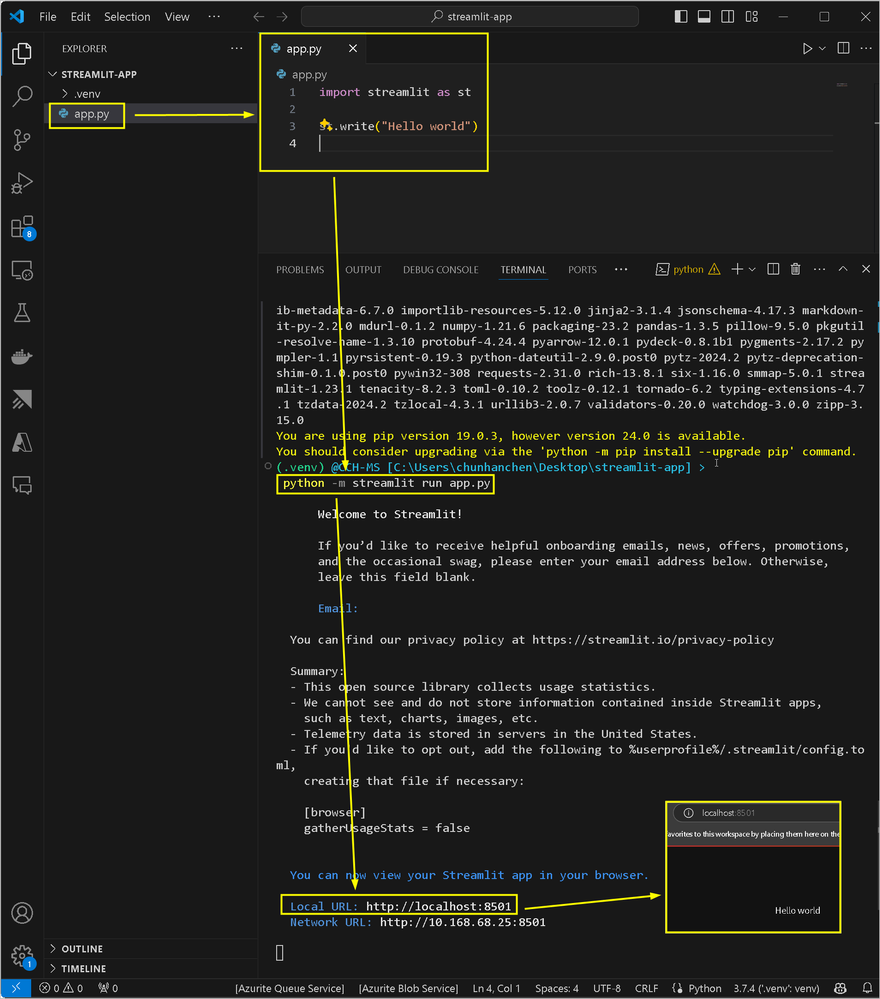Open the Selection menu
The height and width of the screenshot is (999, 880).
pyautogui.click(x=127, y=17)
